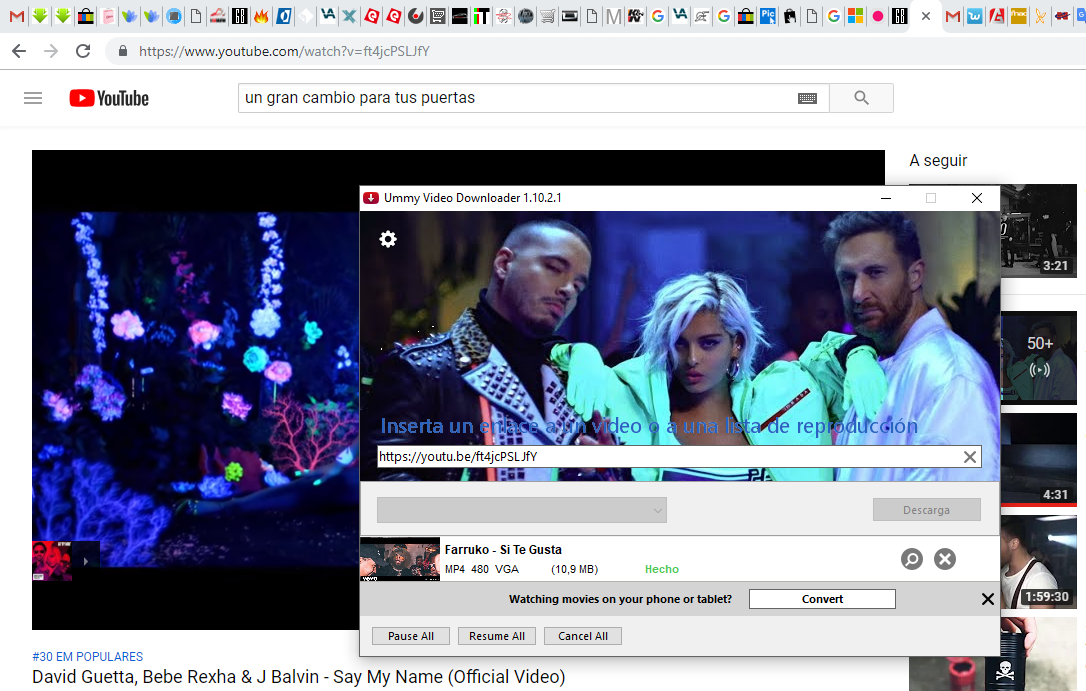Image resolution: width=1086 pixels, height=691 pixels.
Task: Click the 'Hecho' download status
Action: 661,569
